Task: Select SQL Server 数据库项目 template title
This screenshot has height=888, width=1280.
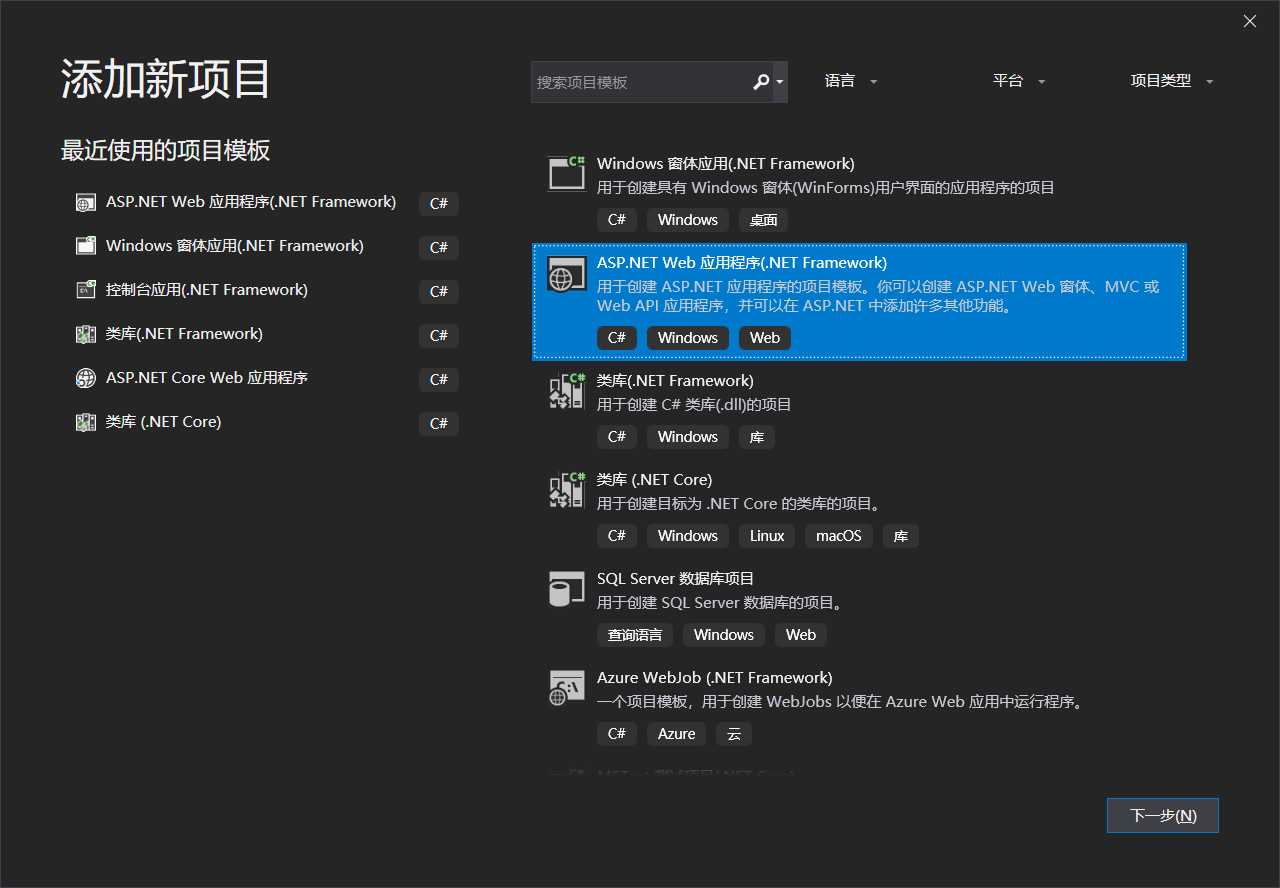Action: pyautogui.click(x=676, y=578)
